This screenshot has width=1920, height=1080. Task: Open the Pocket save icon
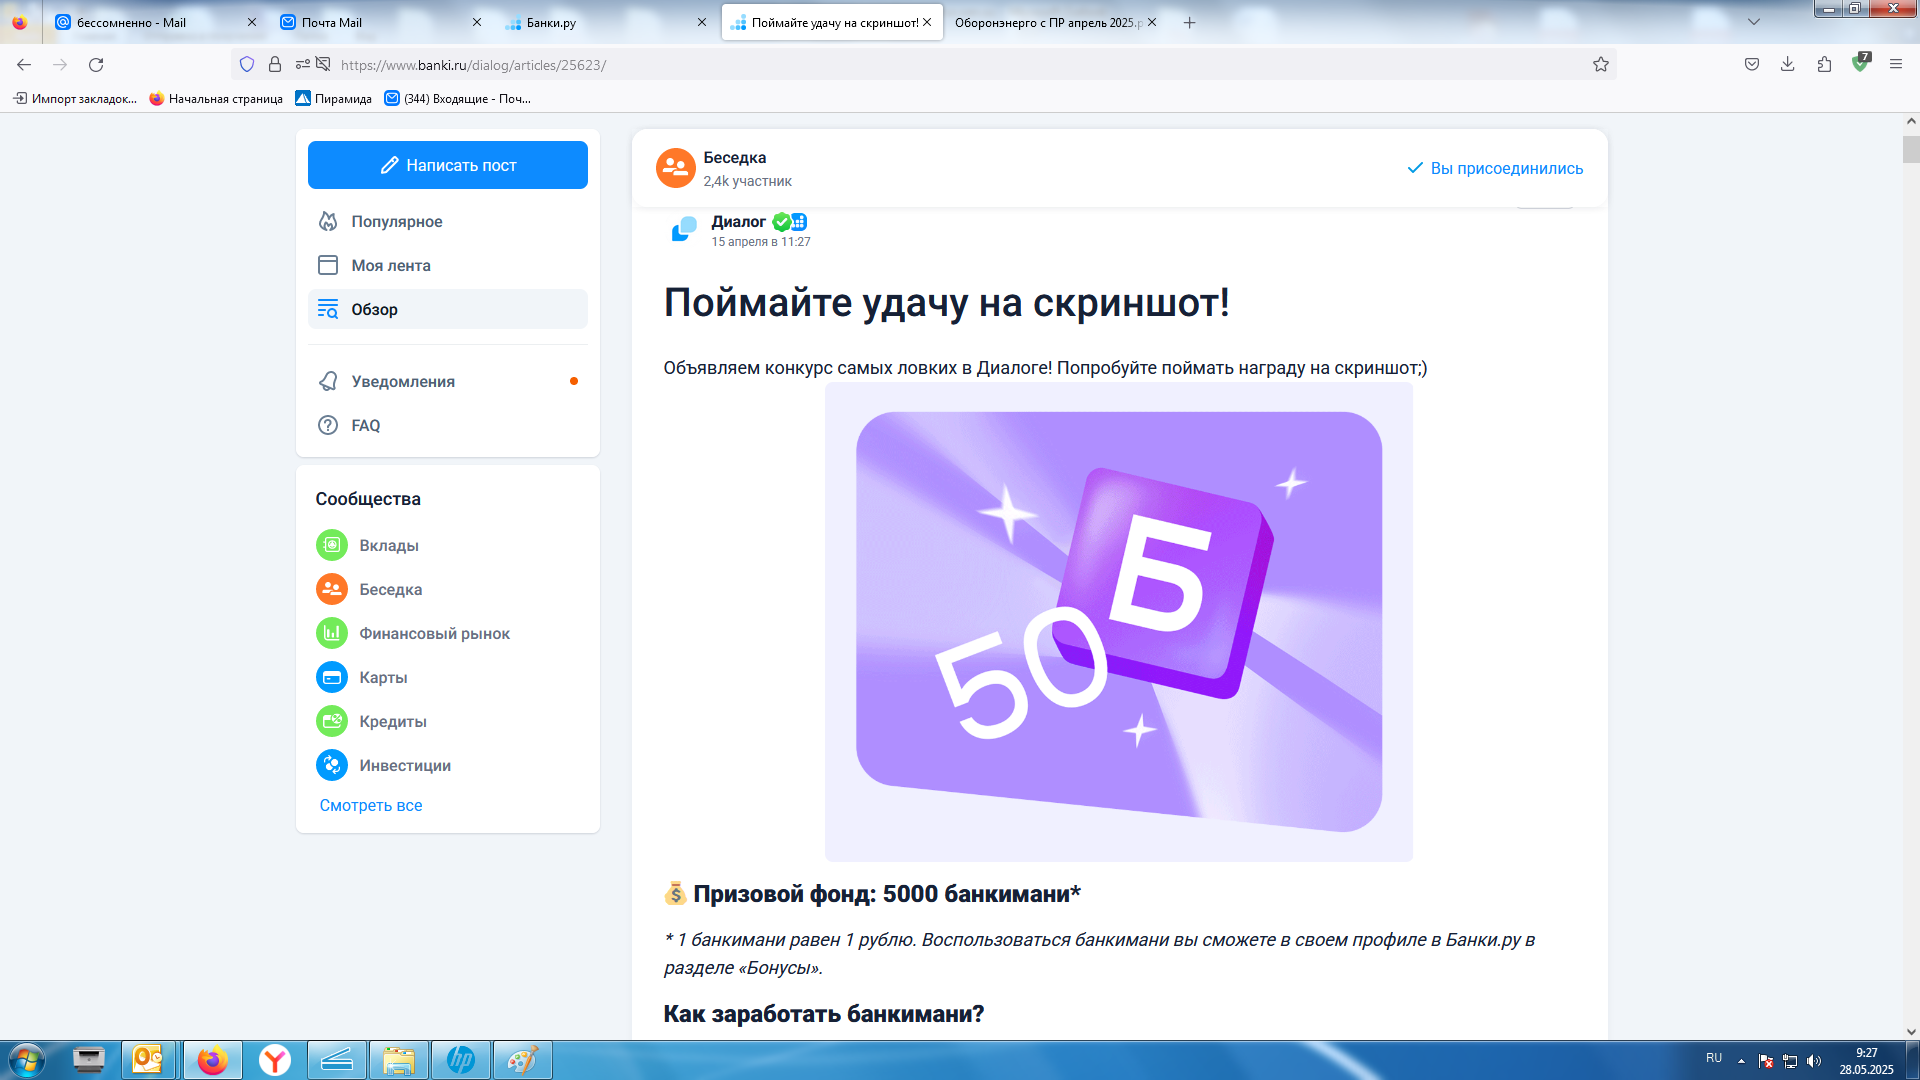pos(1752,64)
